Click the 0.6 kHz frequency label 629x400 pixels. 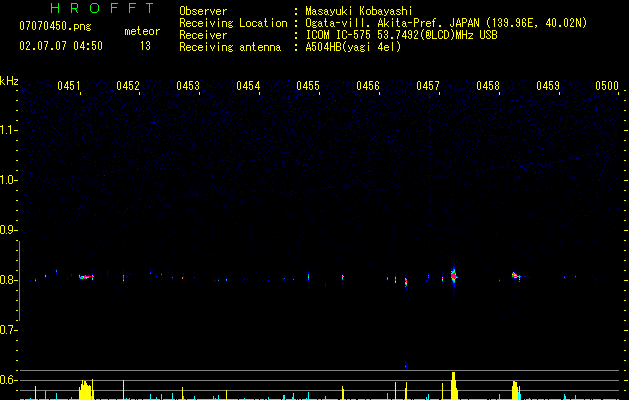[8, 380]
